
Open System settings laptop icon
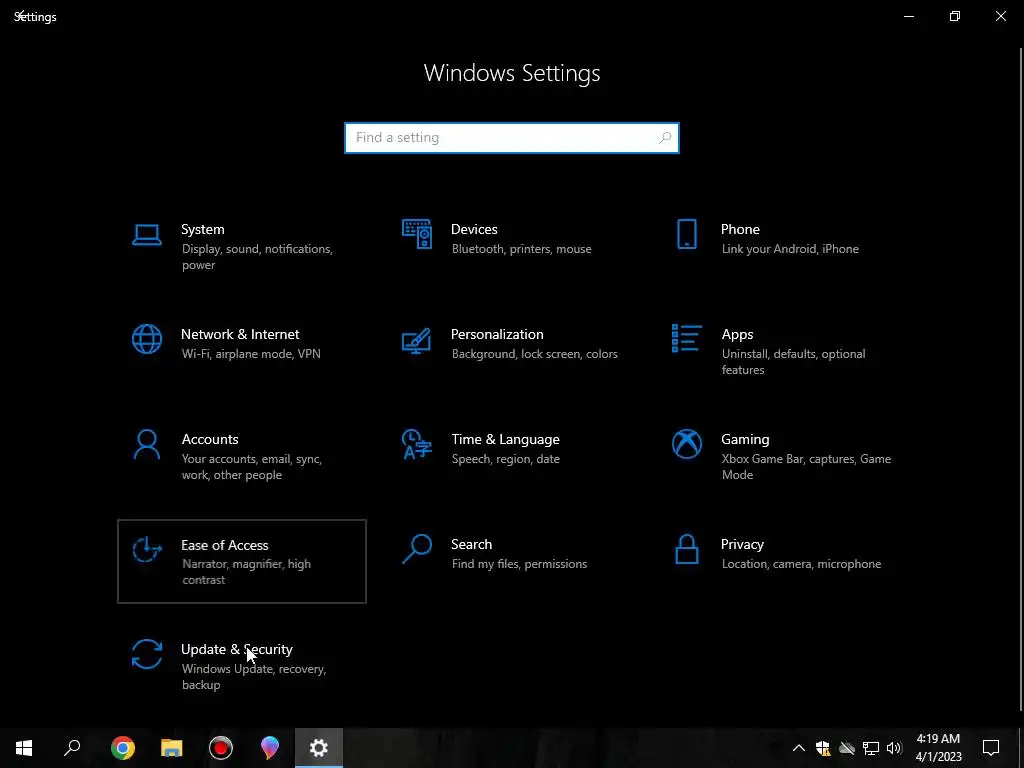point(146,235)
